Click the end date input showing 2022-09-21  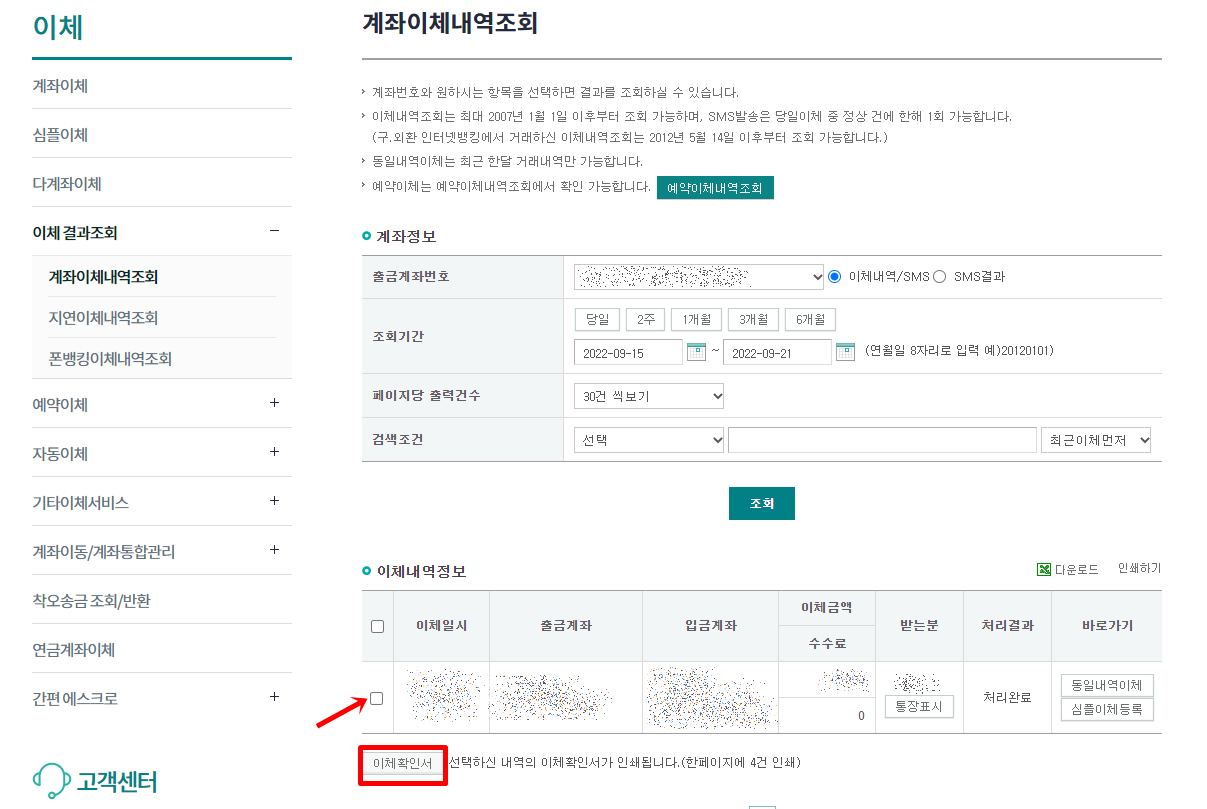pos(778,351)
